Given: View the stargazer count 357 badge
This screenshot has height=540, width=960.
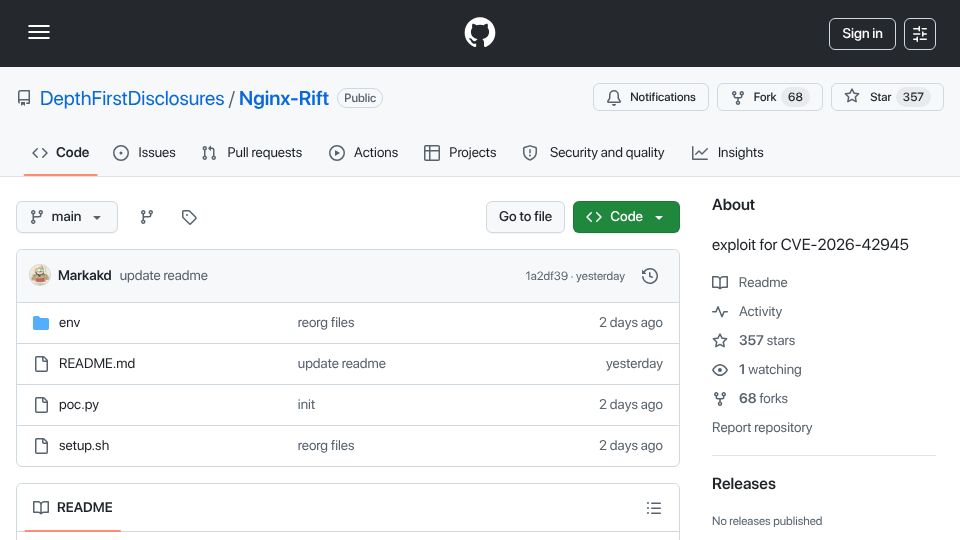Looking at the screenshot, I should click(913, 97).
